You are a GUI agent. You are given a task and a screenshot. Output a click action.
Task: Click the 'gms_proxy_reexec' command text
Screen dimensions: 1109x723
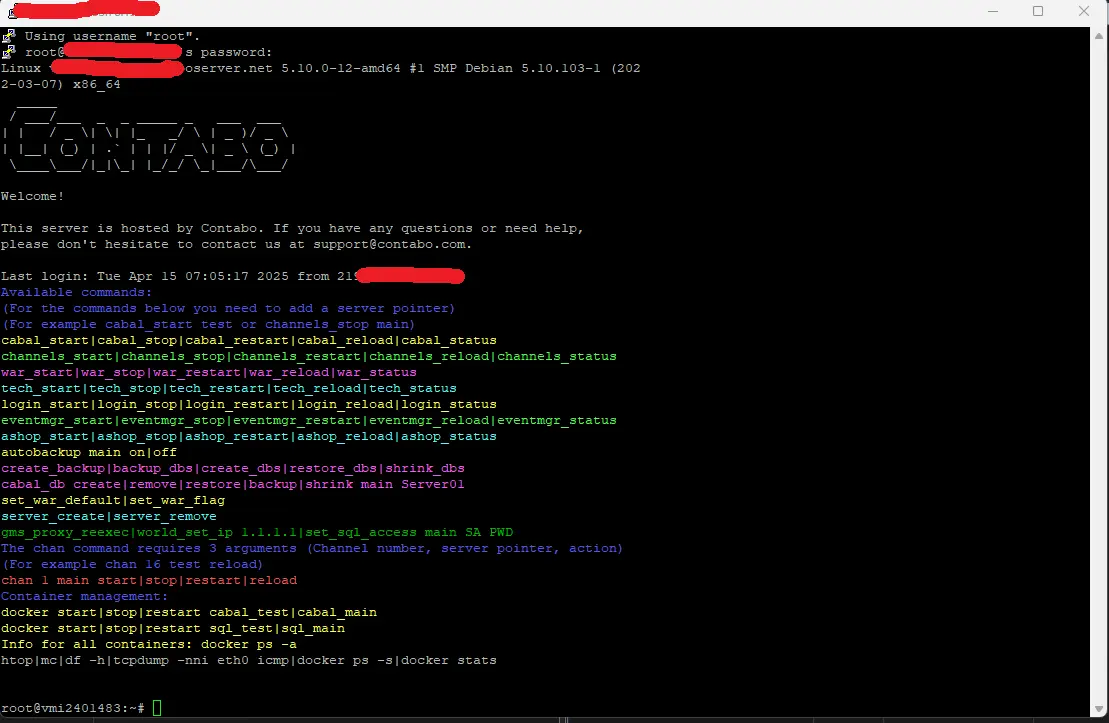65,533
